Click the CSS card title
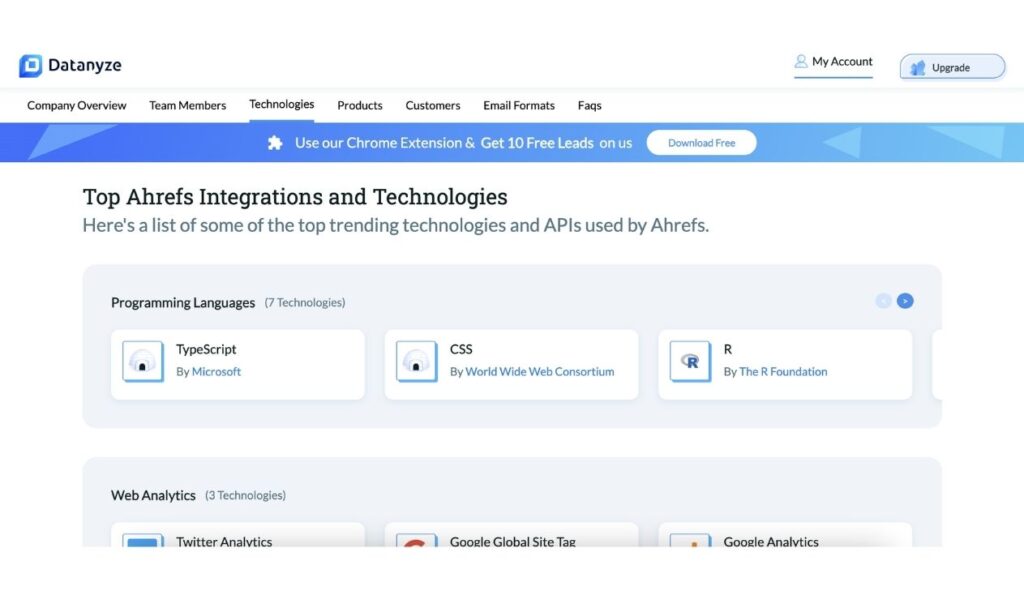 point(460,349)
